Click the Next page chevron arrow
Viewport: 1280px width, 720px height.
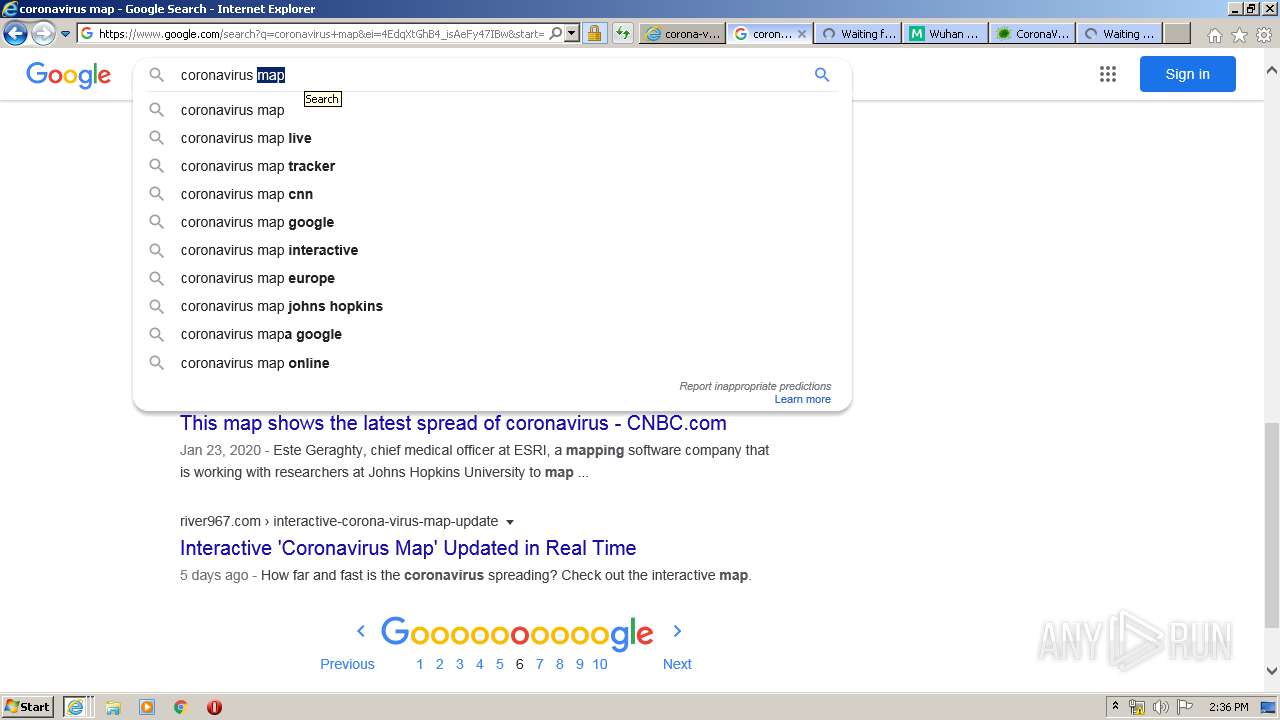[677, 631]
